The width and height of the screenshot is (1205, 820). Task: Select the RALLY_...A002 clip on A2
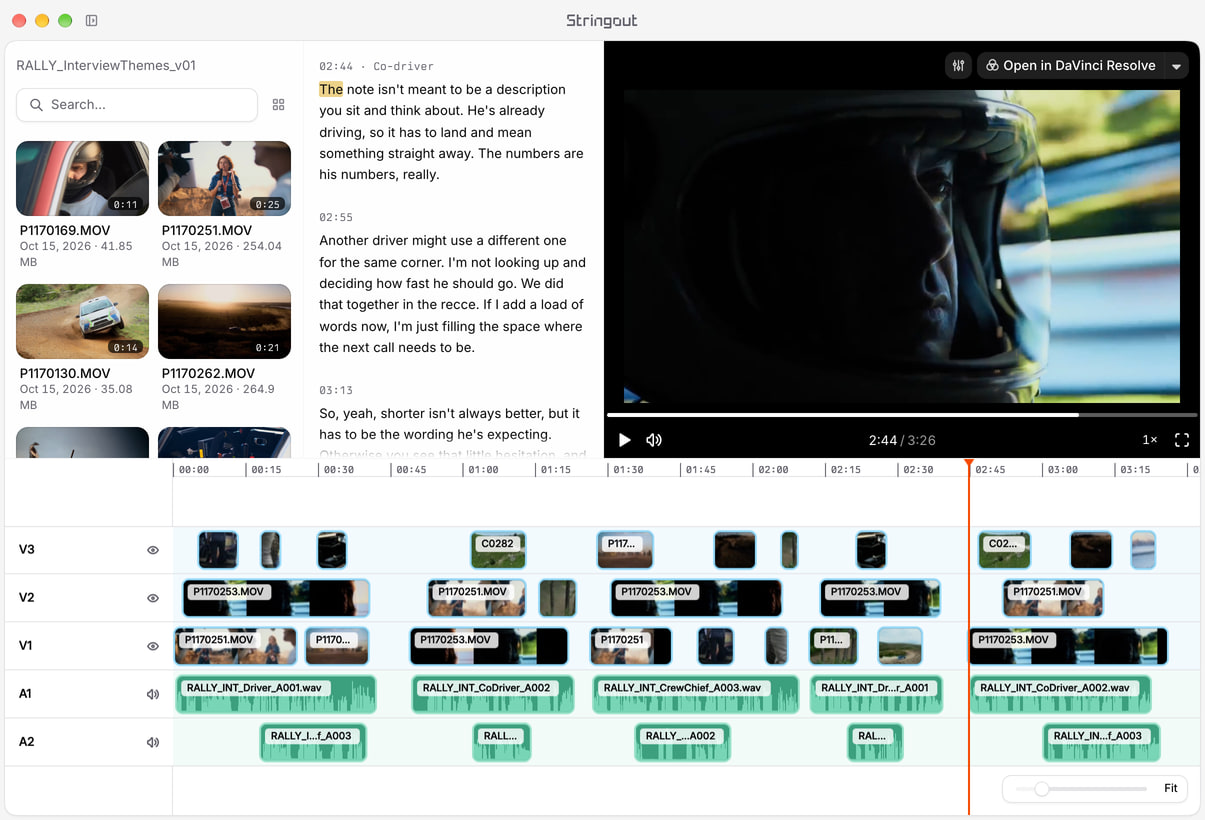(682, 742)
